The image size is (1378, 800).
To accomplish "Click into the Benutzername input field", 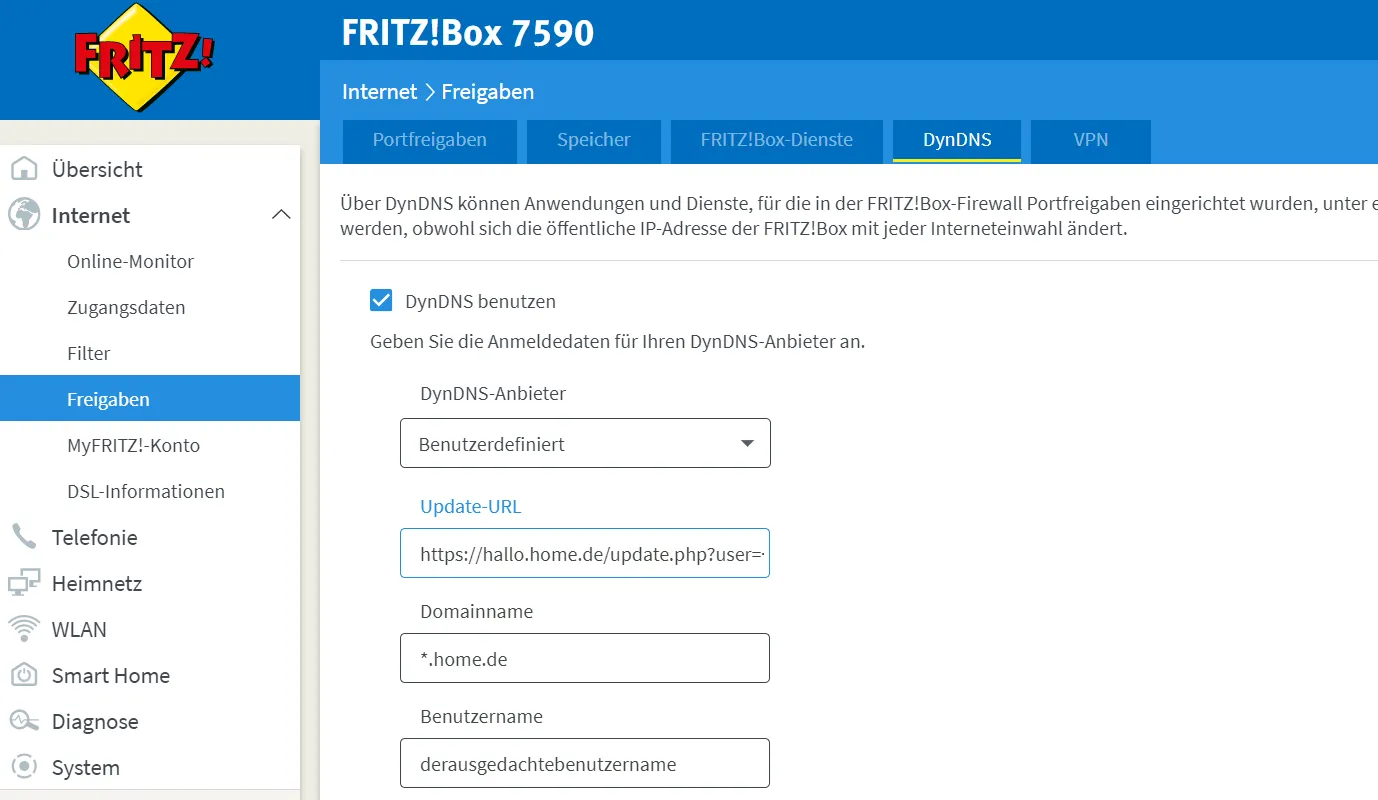I will click(x=585, y=763).
